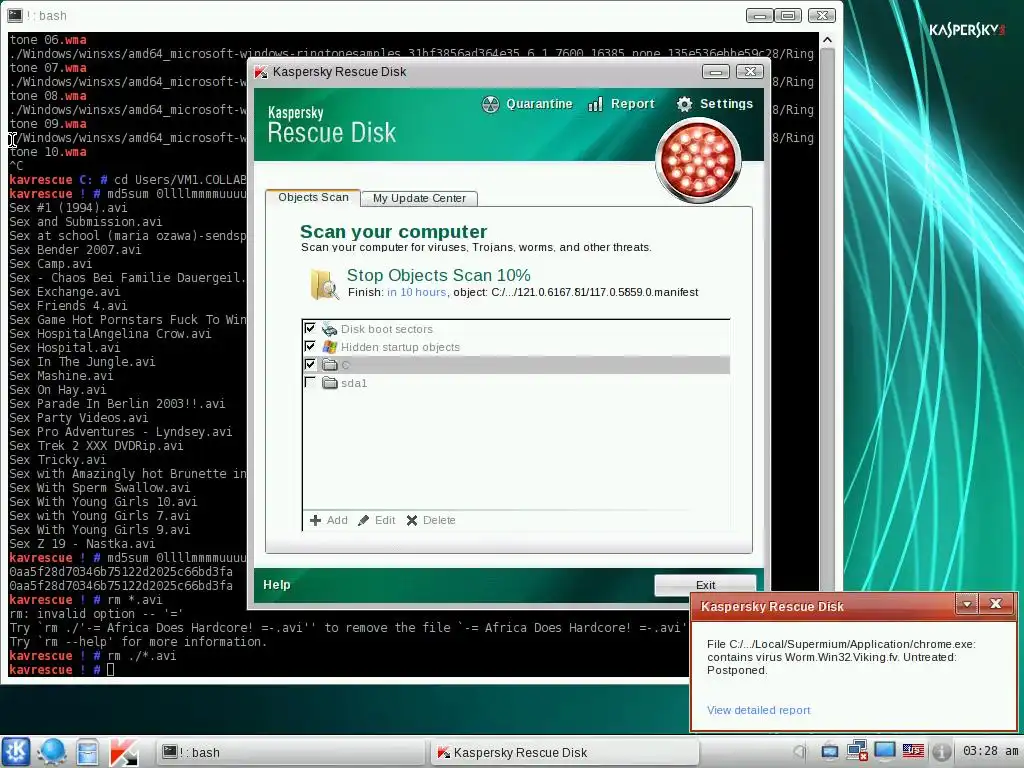Viewport: 1024px width, 768px height.
Task: Switch to bash window in taskbar
Action: pyautogui.click(x=290, y=752)
